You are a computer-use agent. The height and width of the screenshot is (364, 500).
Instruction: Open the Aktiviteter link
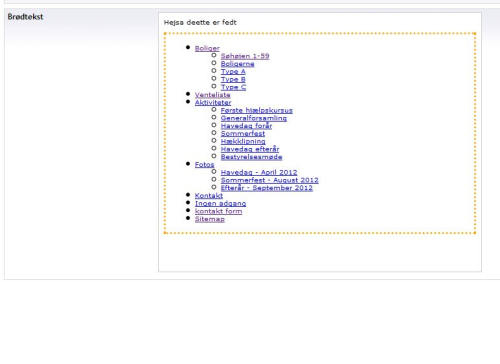tap(213, 102)
